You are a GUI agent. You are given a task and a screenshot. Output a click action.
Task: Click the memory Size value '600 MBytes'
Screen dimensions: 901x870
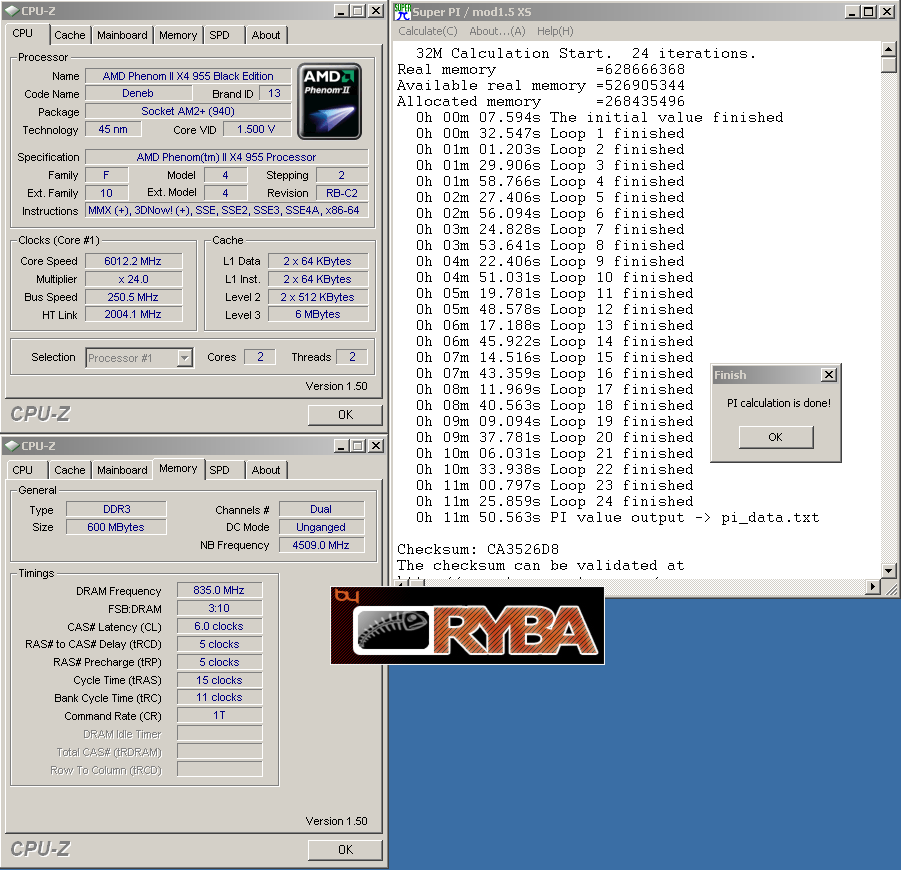click(x=117, y=527)
